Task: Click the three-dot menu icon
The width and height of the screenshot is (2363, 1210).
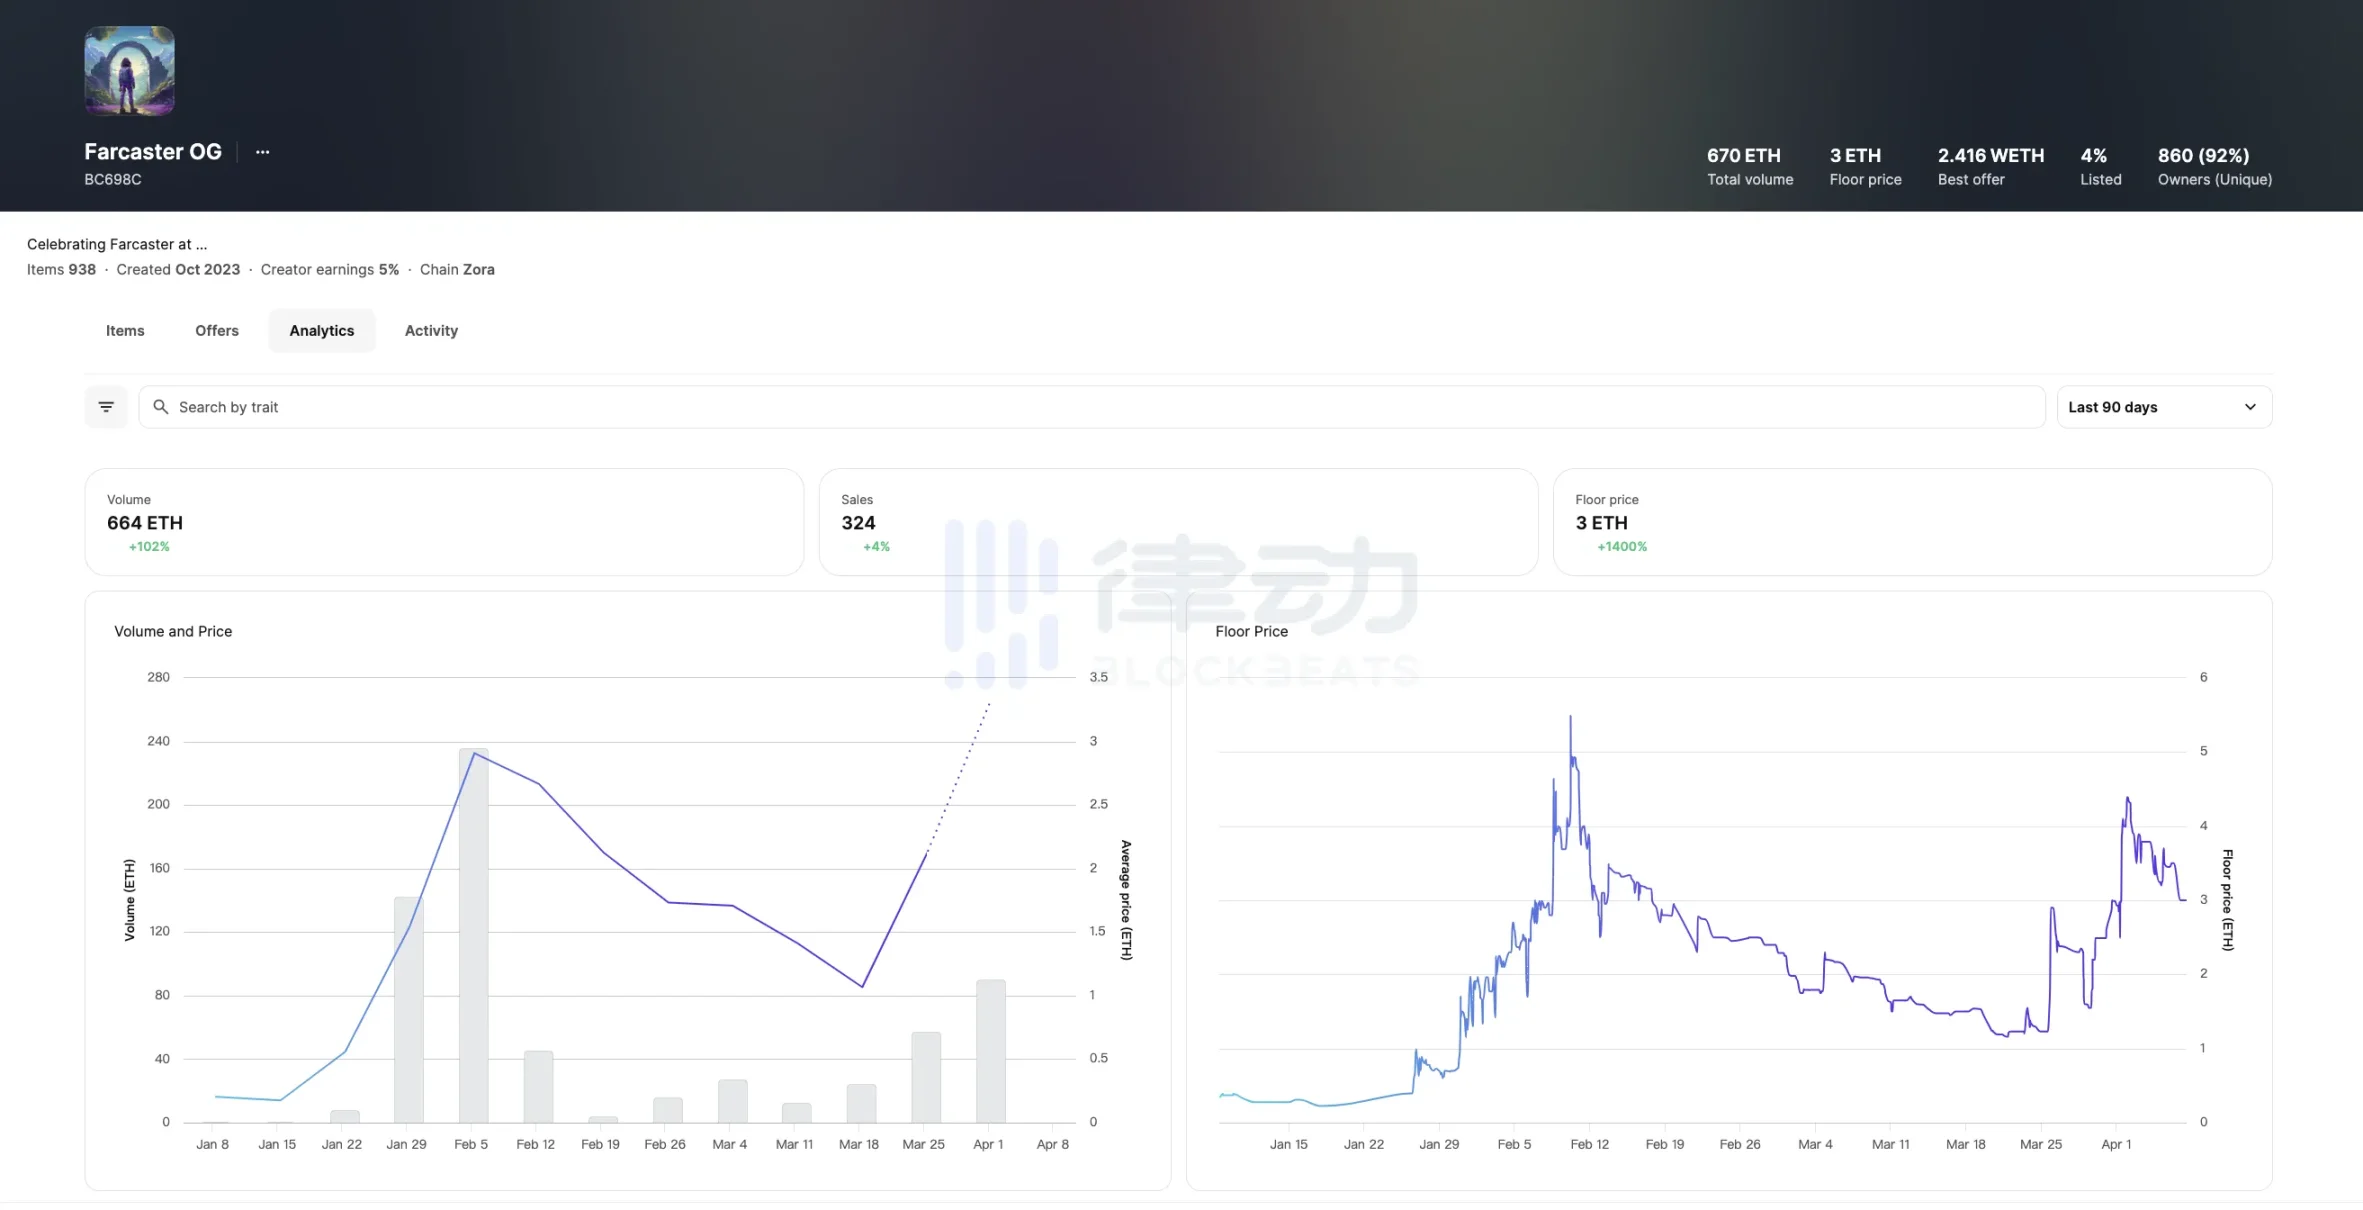Action: click(x=261, y=151)
